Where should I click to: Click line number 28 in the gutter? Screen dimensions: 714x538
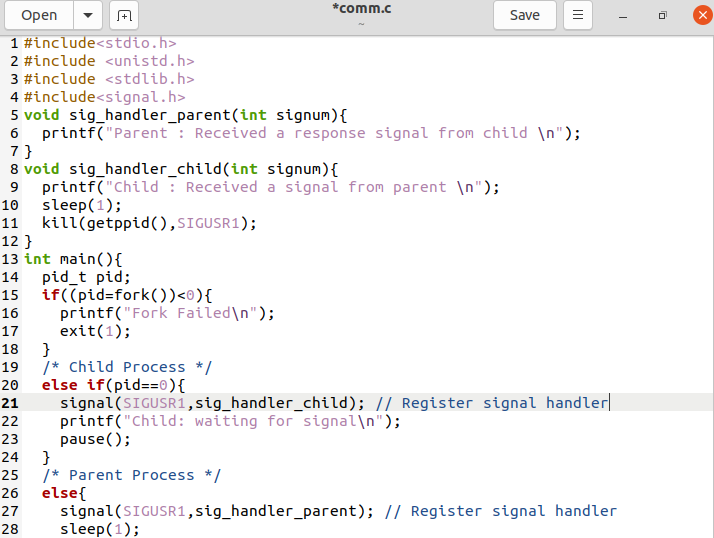click(10, 529)
